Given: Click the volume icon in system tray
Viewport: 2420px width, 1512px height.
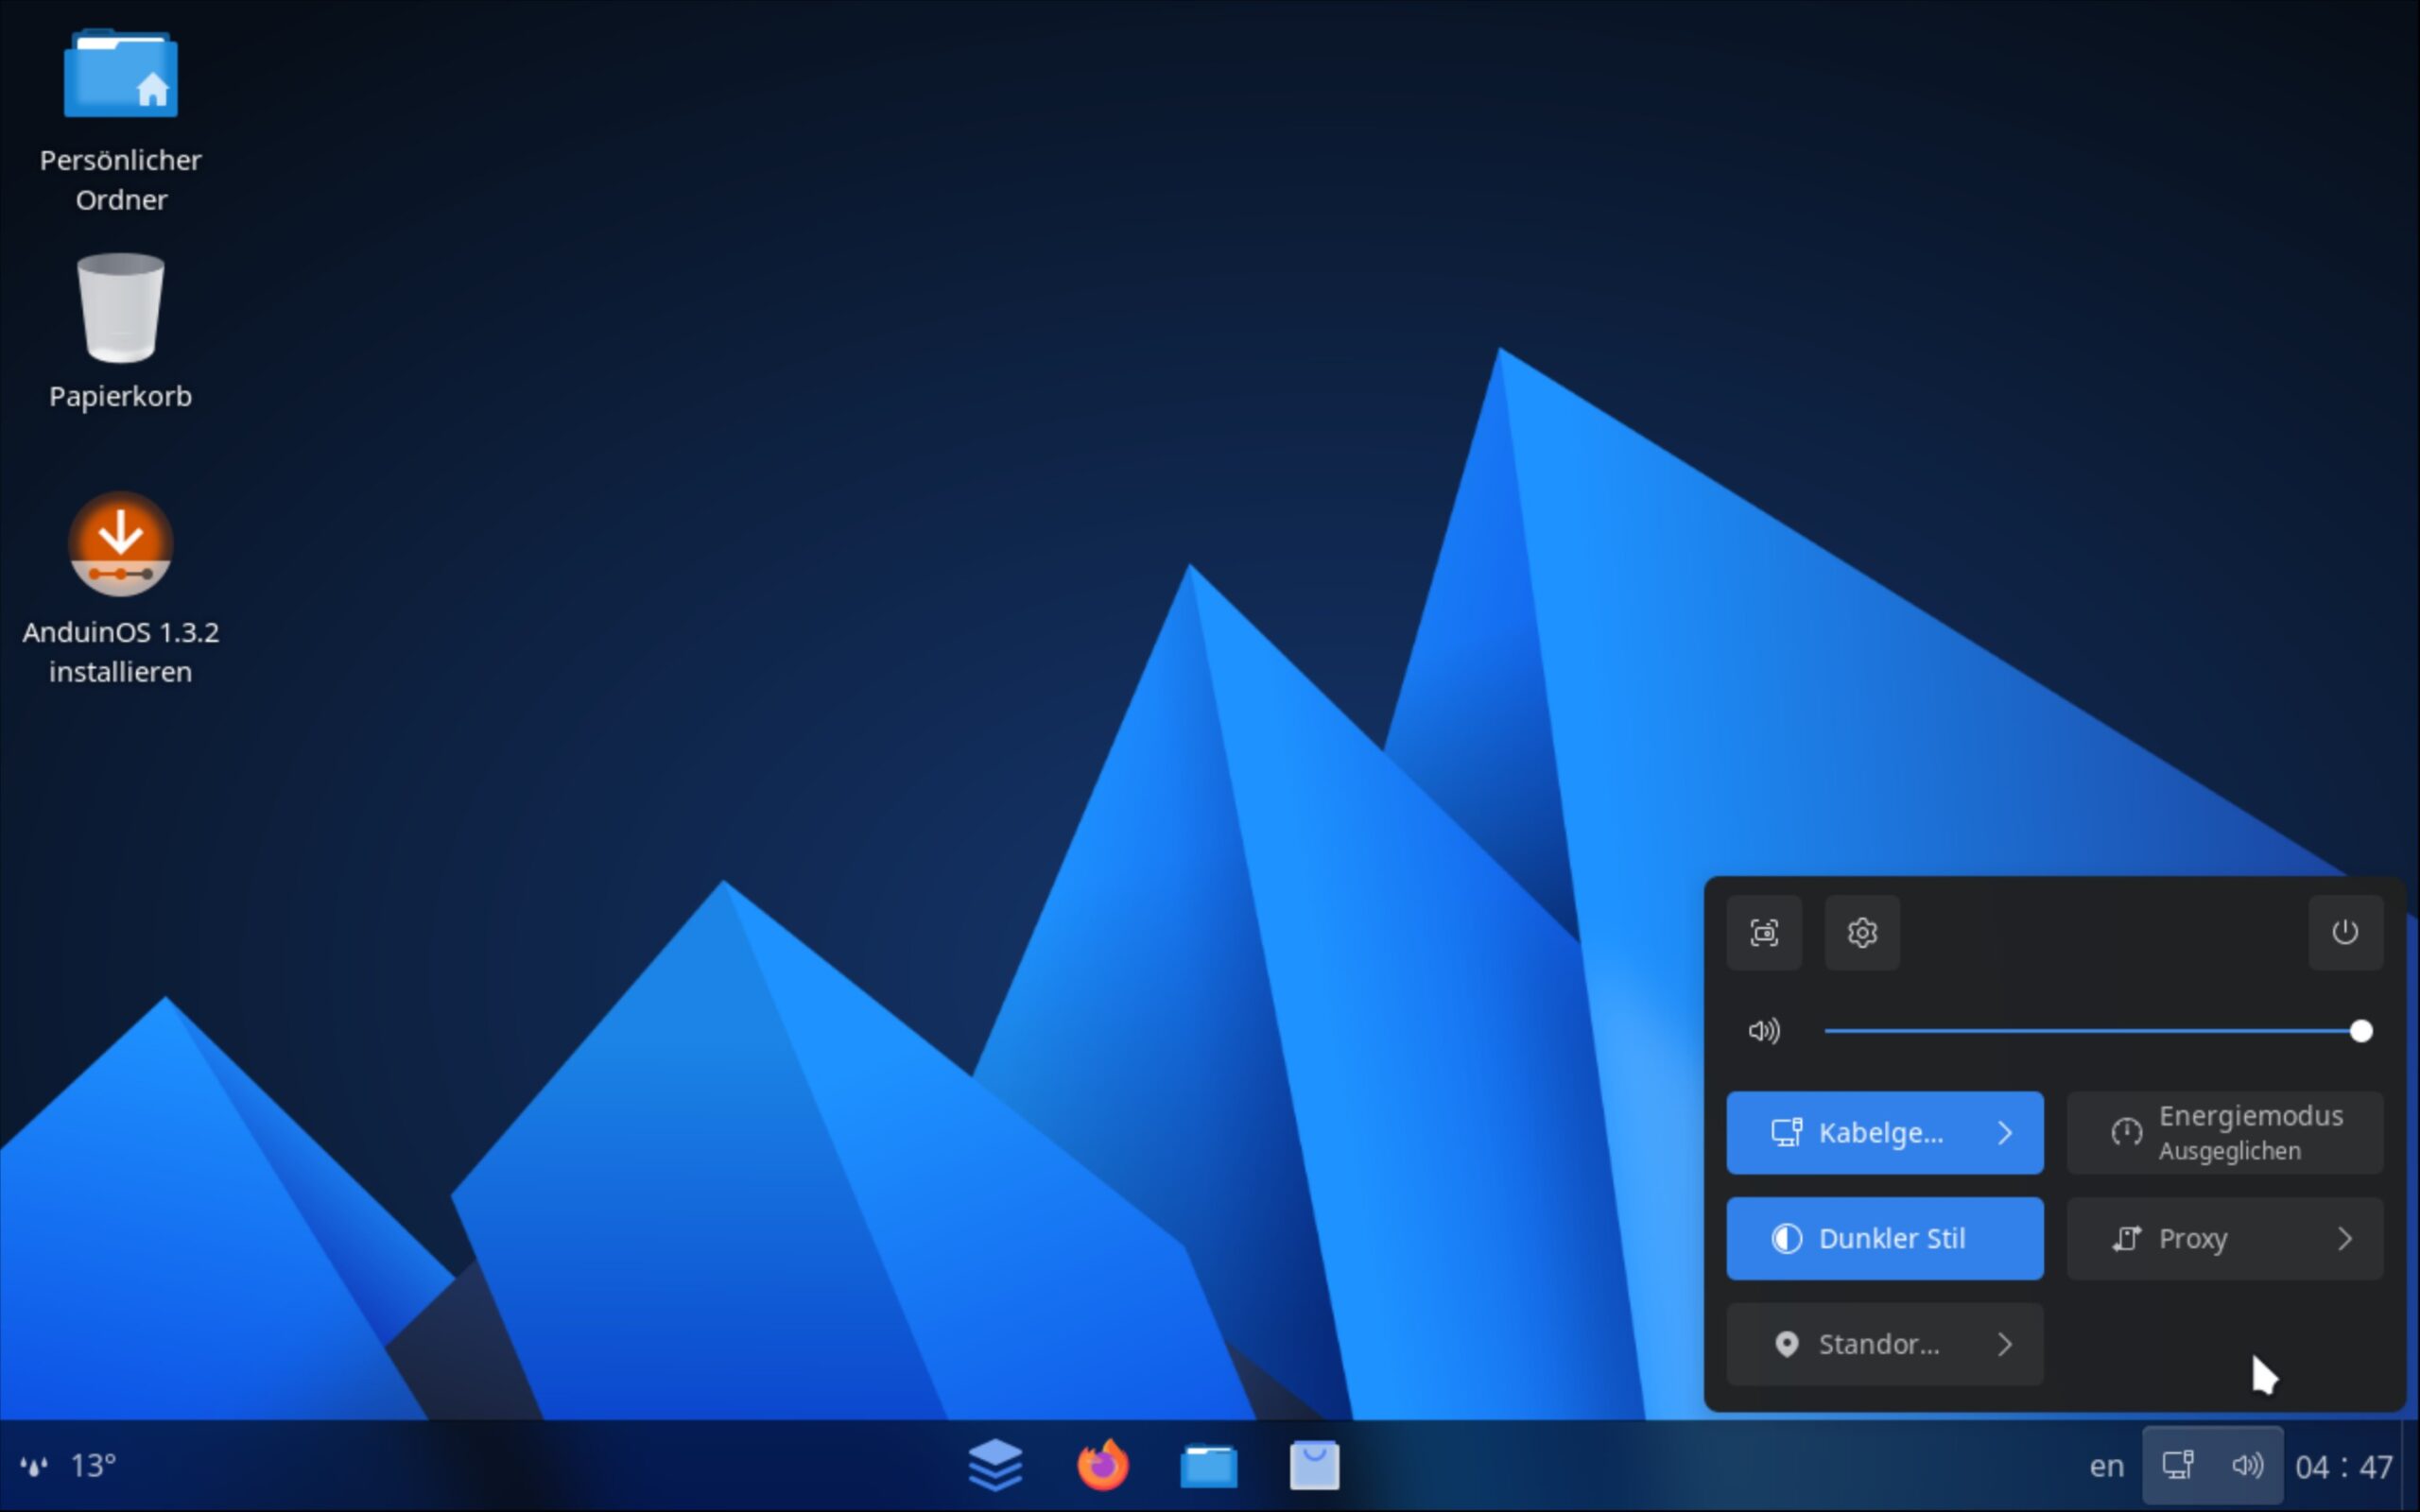Looking at the screenshot, I should click(2247, 1466).
